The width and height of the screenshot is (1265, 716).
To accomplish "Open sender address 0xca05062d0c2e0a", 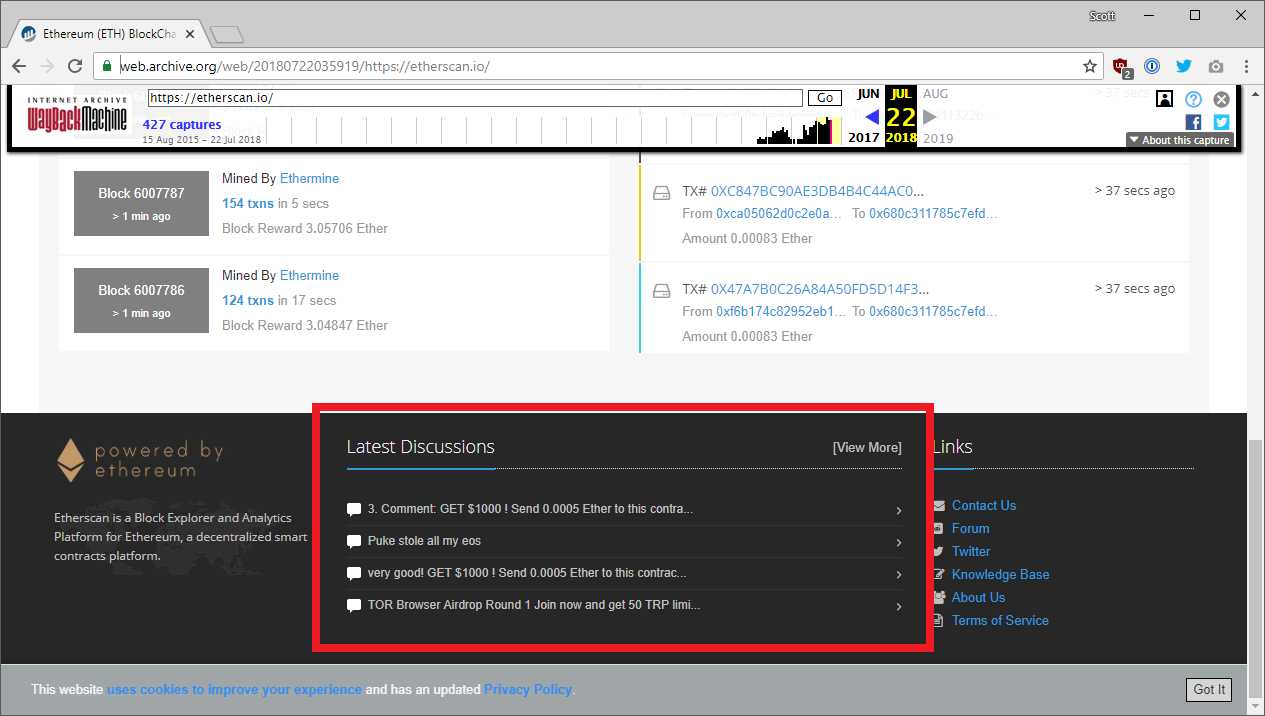I will [x=781, y=214].
